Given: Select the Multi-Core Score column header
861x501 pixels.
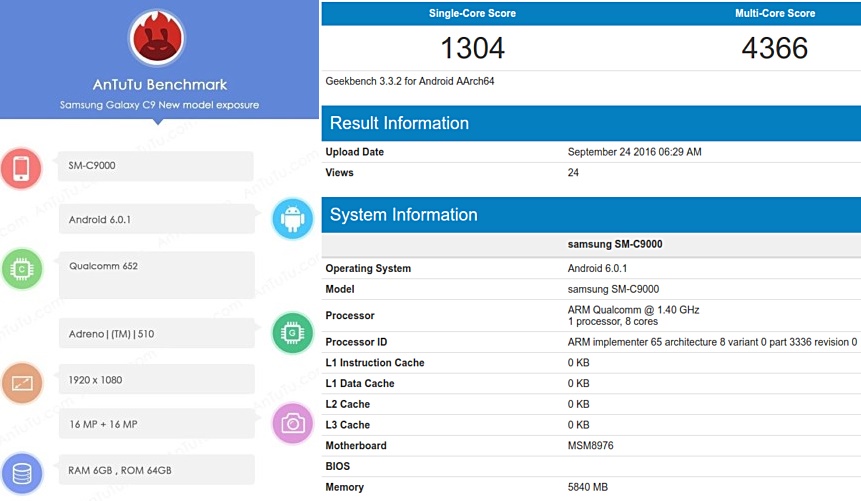Looking at the screenshot, I should [x=775, y=14].
